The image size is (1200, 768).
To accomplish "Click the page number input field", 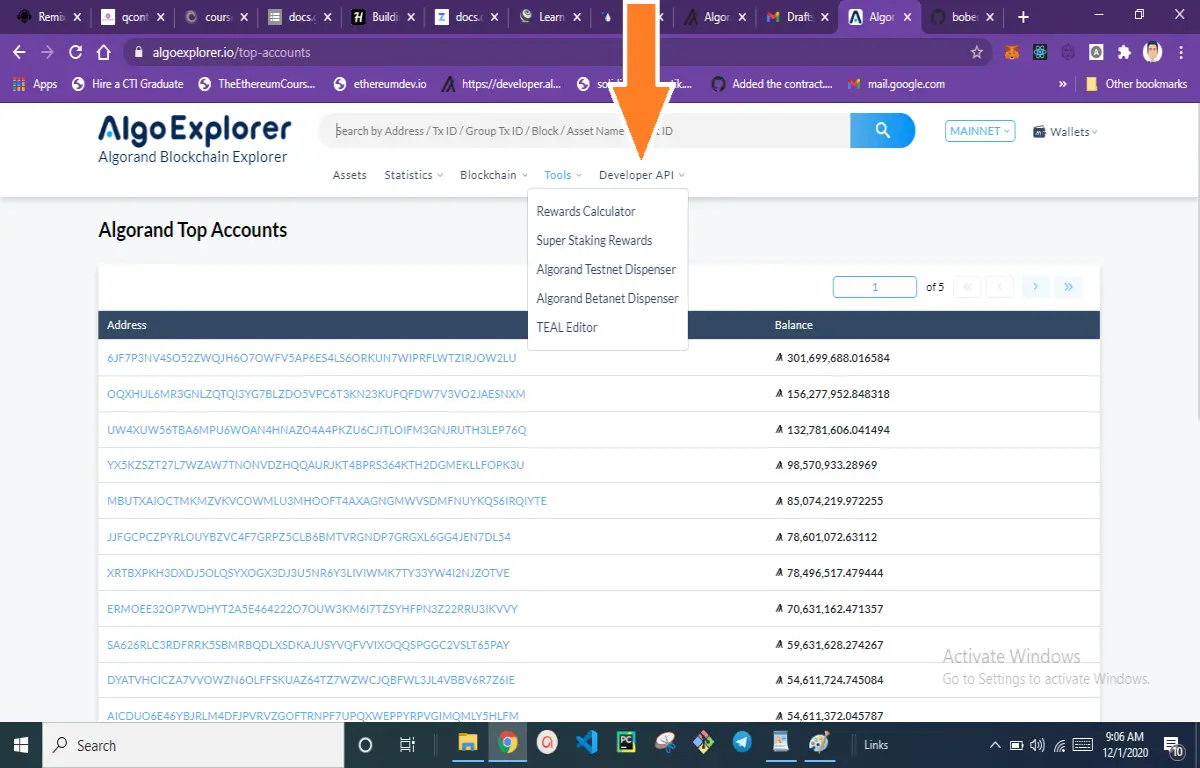I will (x=875, y=287).
